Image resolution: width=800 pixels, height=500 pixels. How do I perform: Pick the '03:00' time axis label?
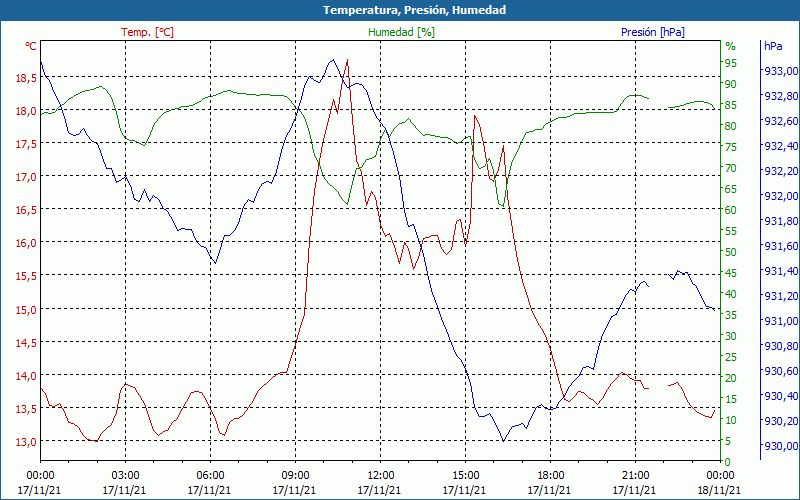click(x=126, y=476)
